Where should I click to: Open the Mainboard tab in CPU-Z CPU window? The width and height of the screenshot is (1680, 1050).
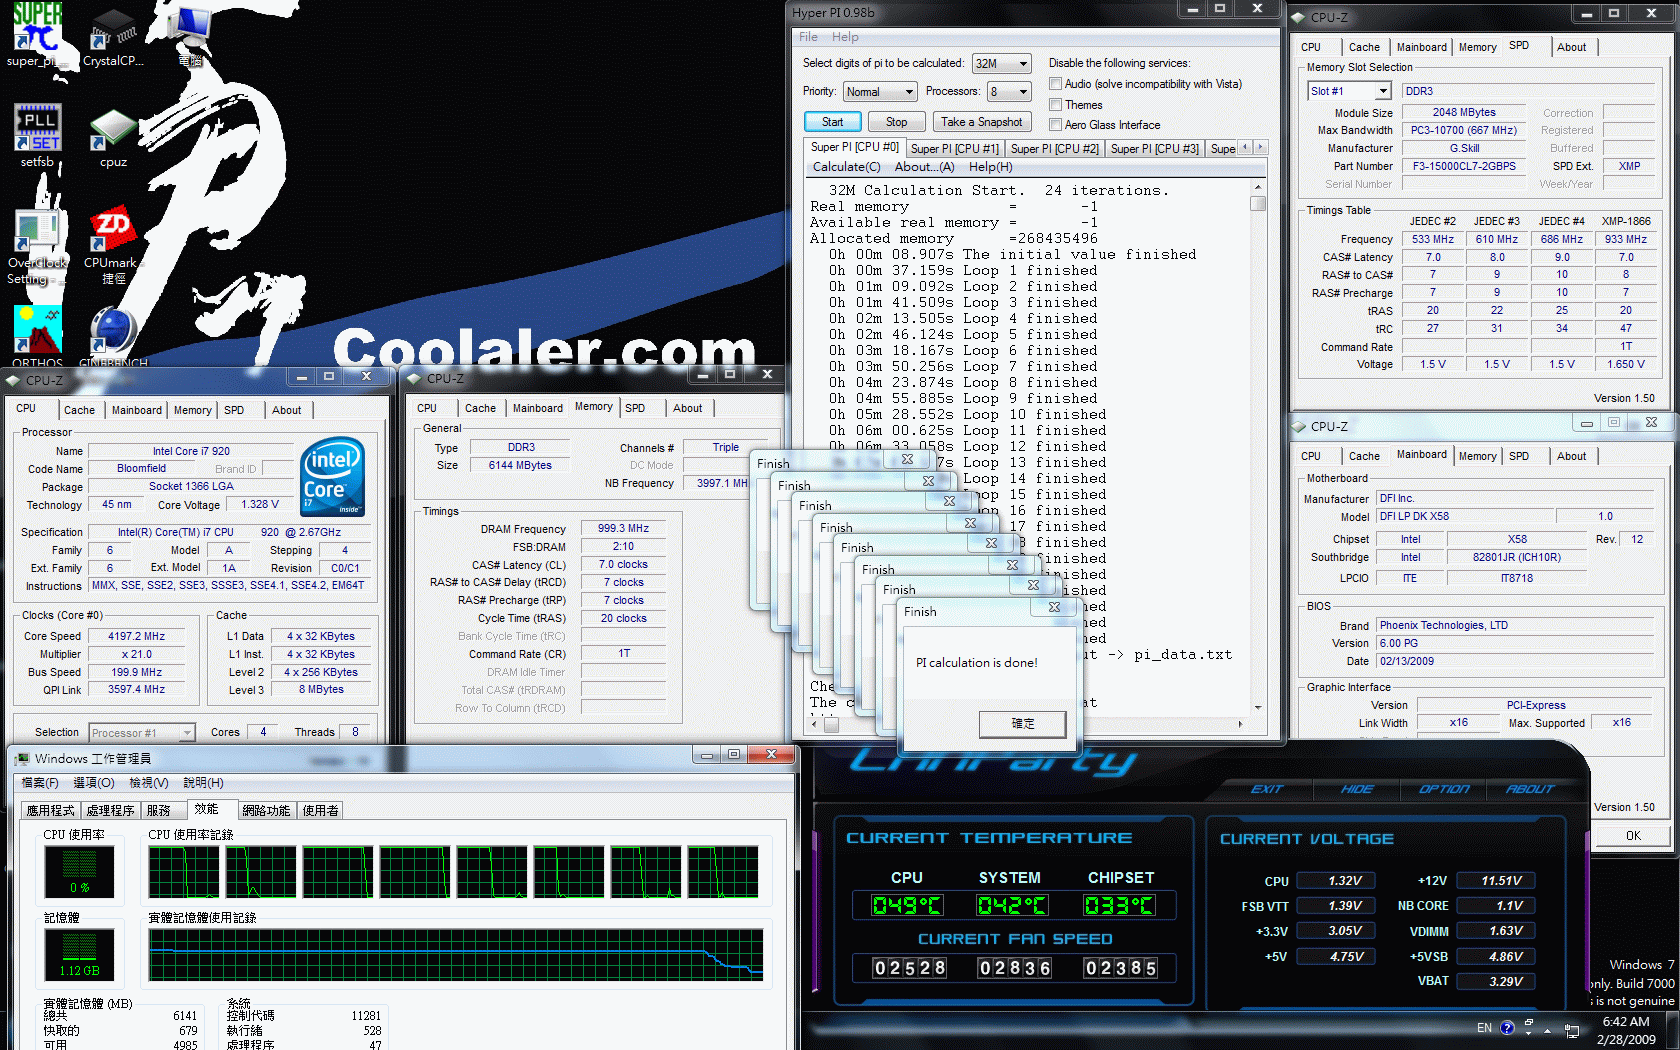[137, 410]
